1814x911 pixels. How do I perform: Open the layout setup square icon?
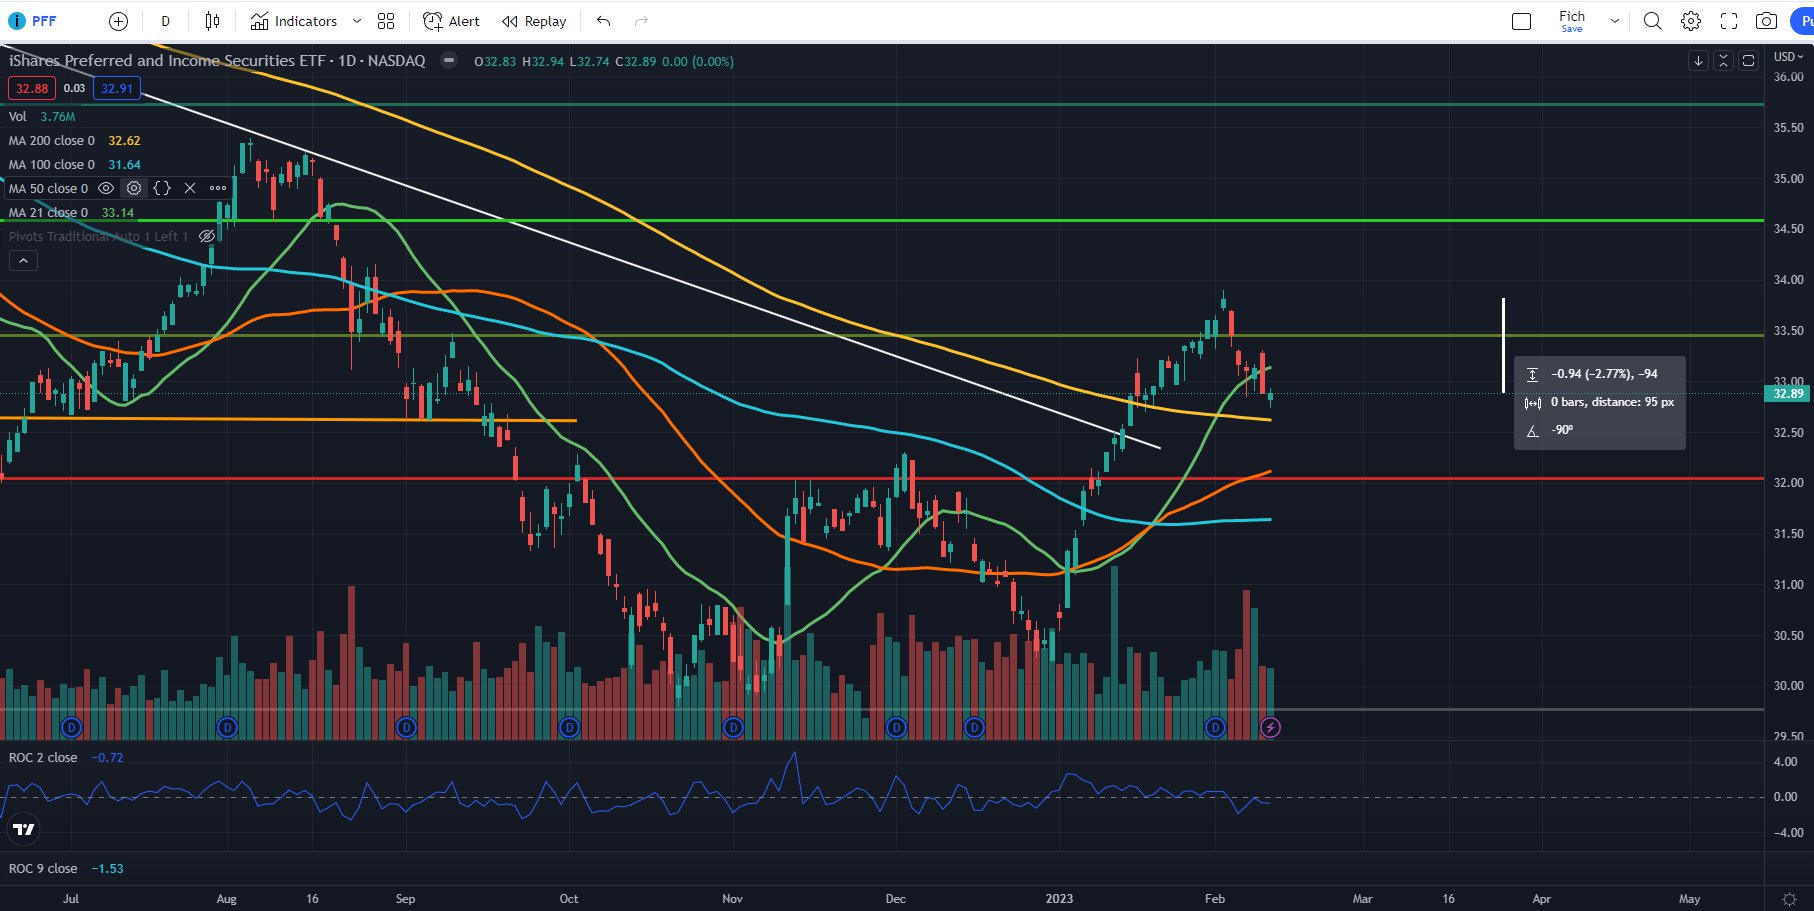1521,21
